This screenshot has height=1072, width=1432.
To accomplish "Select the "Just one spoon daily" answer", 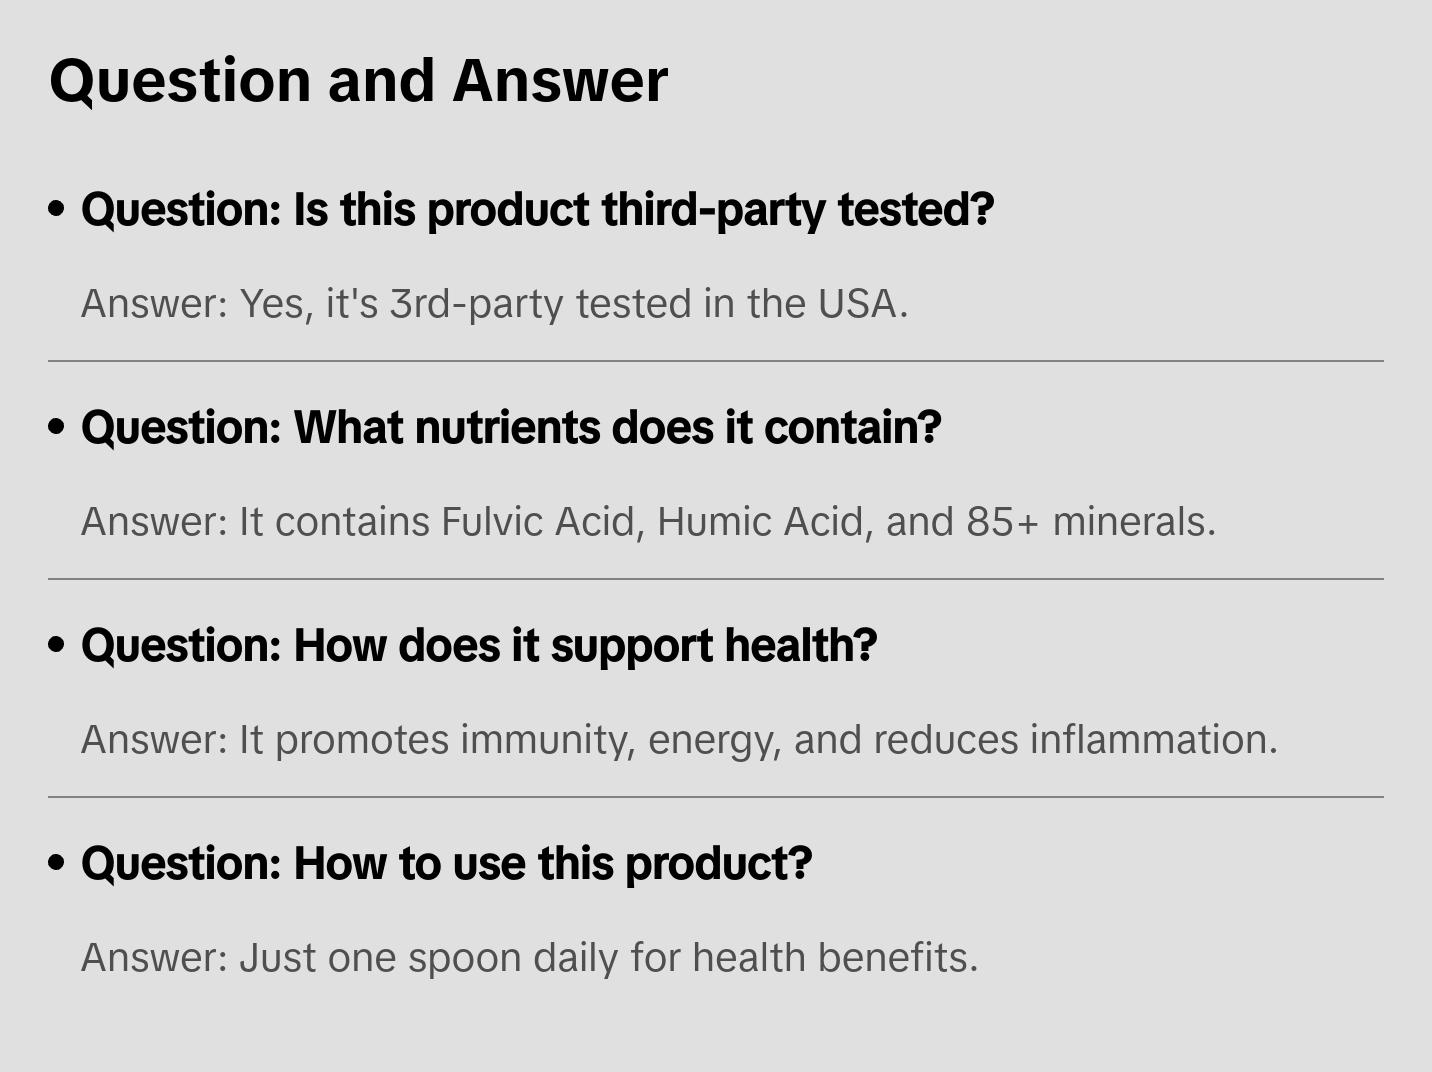I will point(529,958).
